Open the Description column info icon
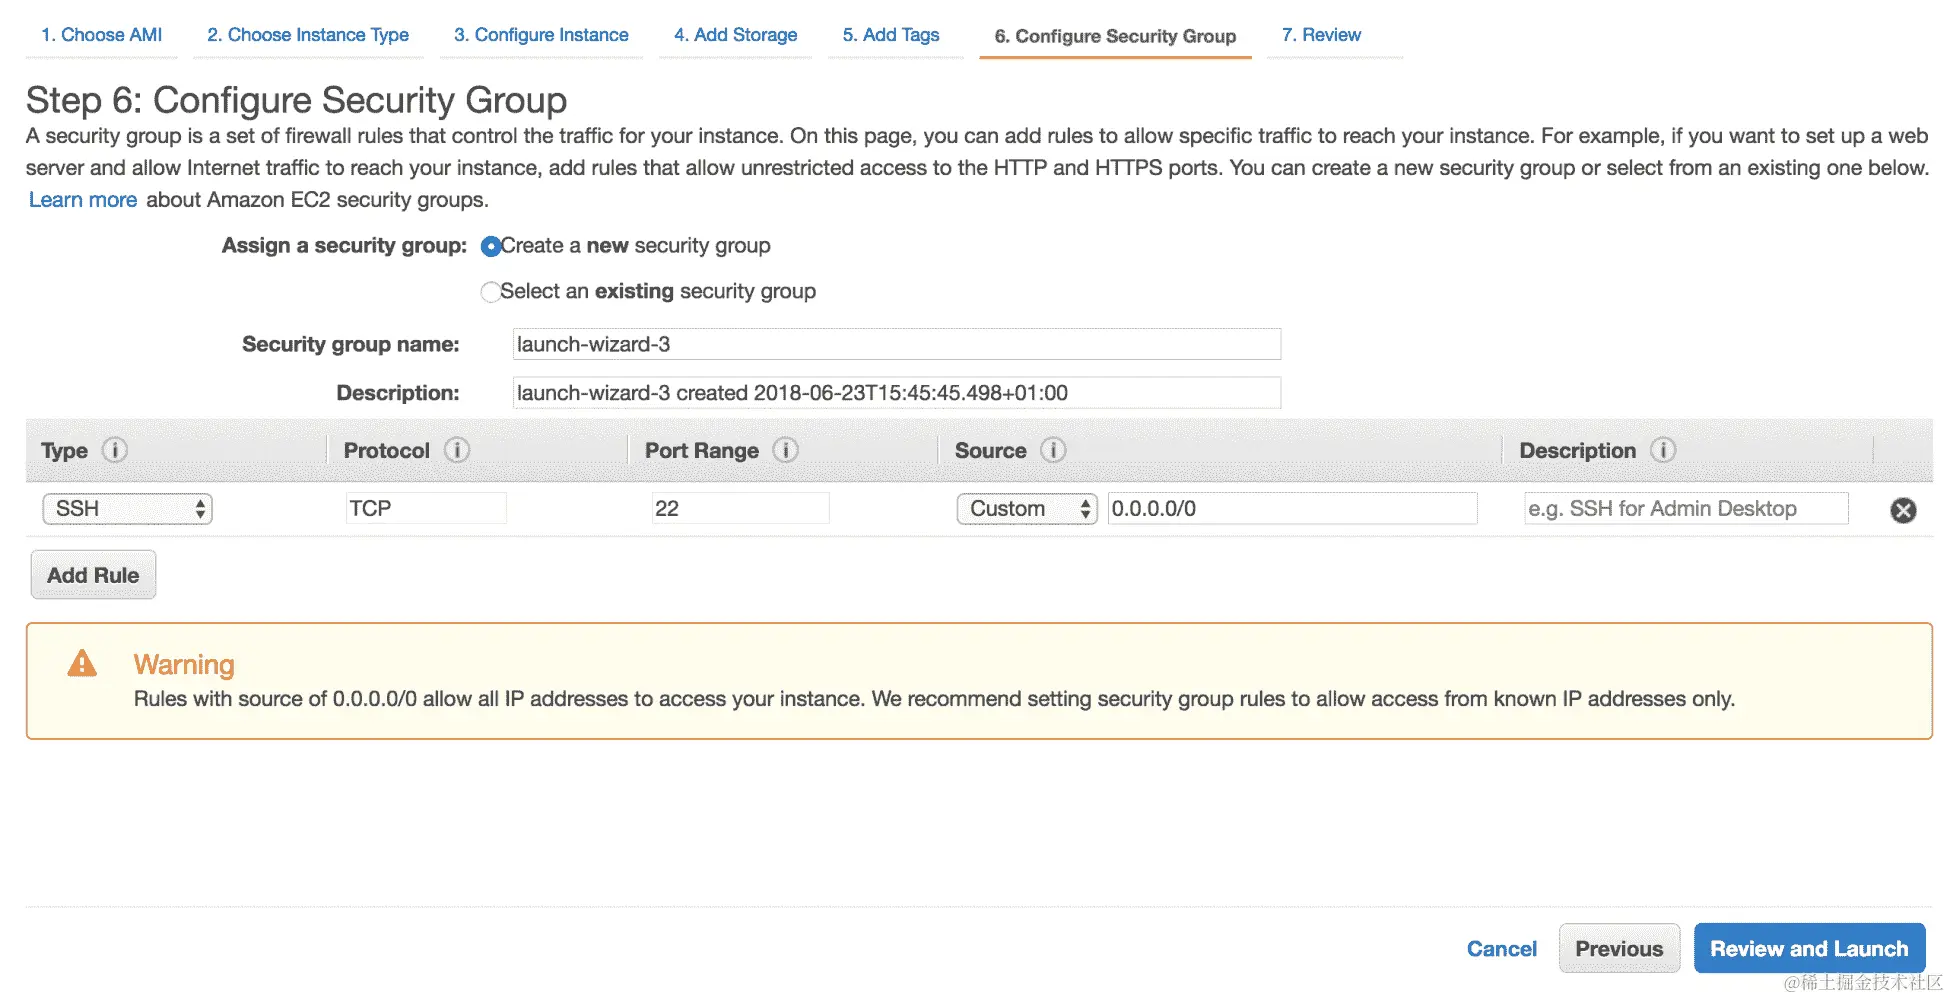Image resolution: width=1950 pixels, height=999 pixels. tap(1663, 450)
